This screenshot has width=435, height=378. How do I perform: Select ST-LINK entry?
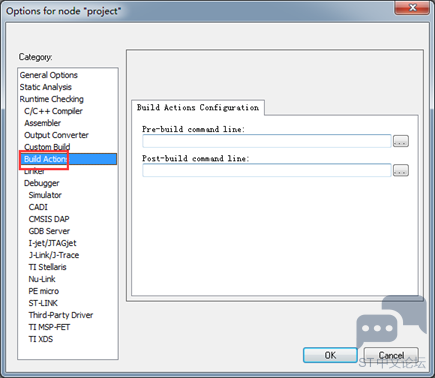click(x=43, y=303)
